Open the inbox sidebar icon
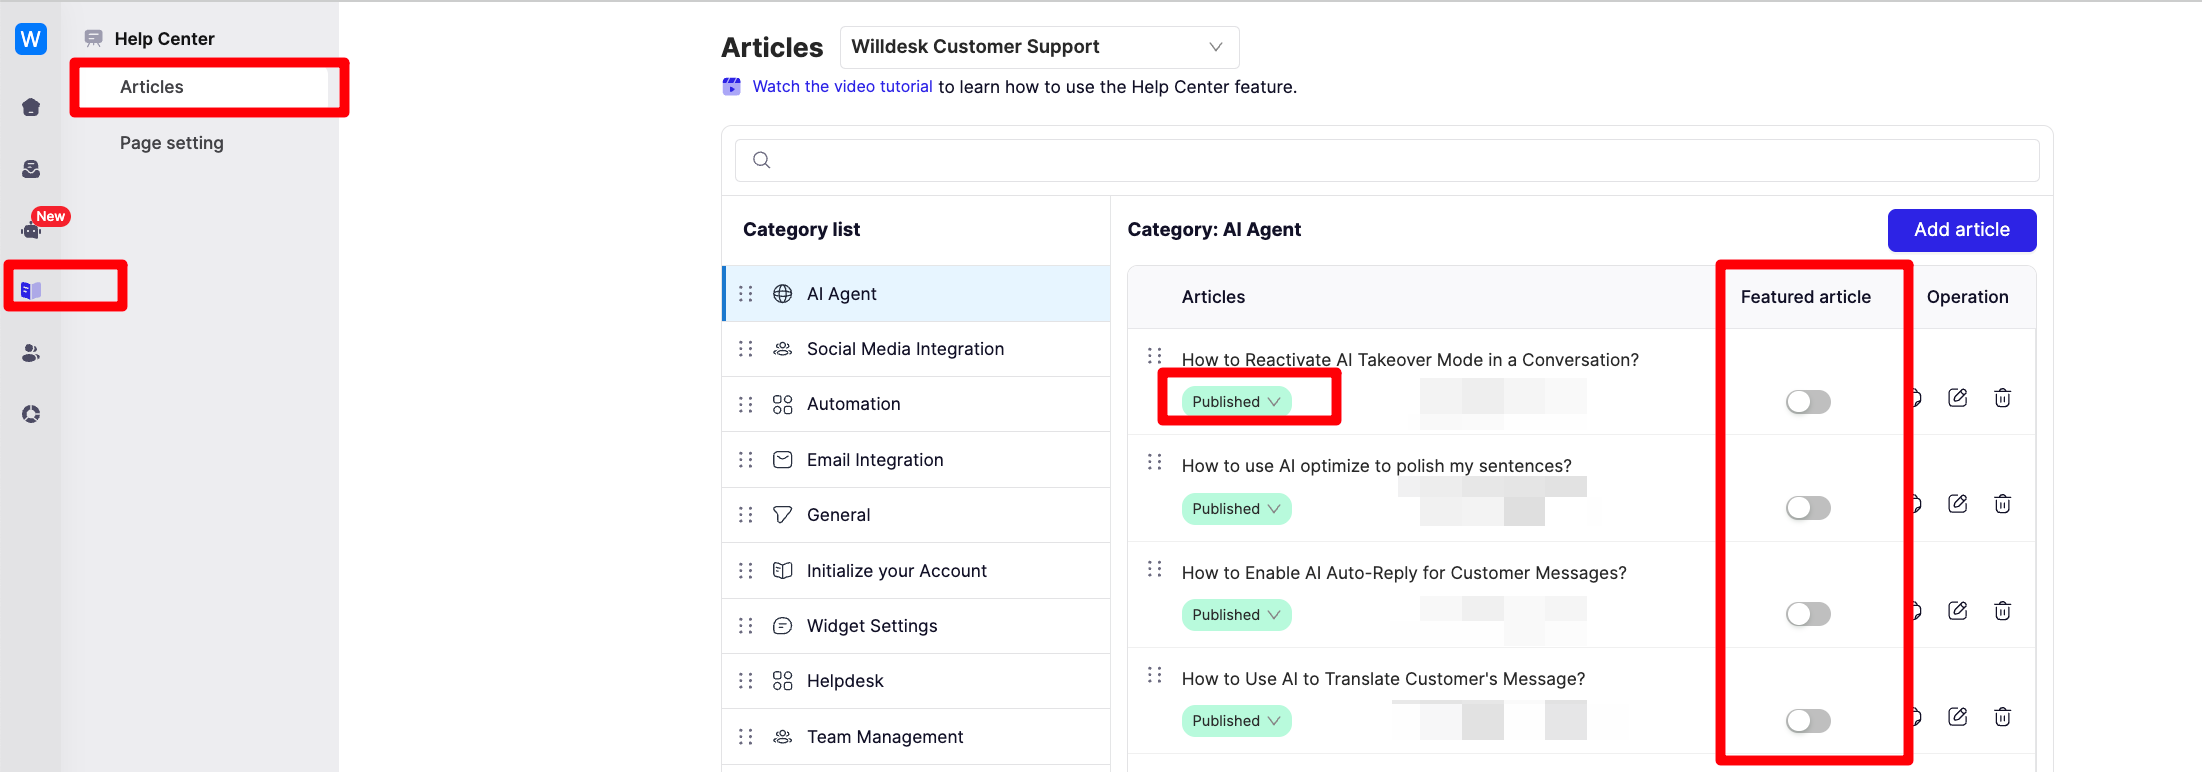Screen dimensions: 2202x772 (31, 169)
